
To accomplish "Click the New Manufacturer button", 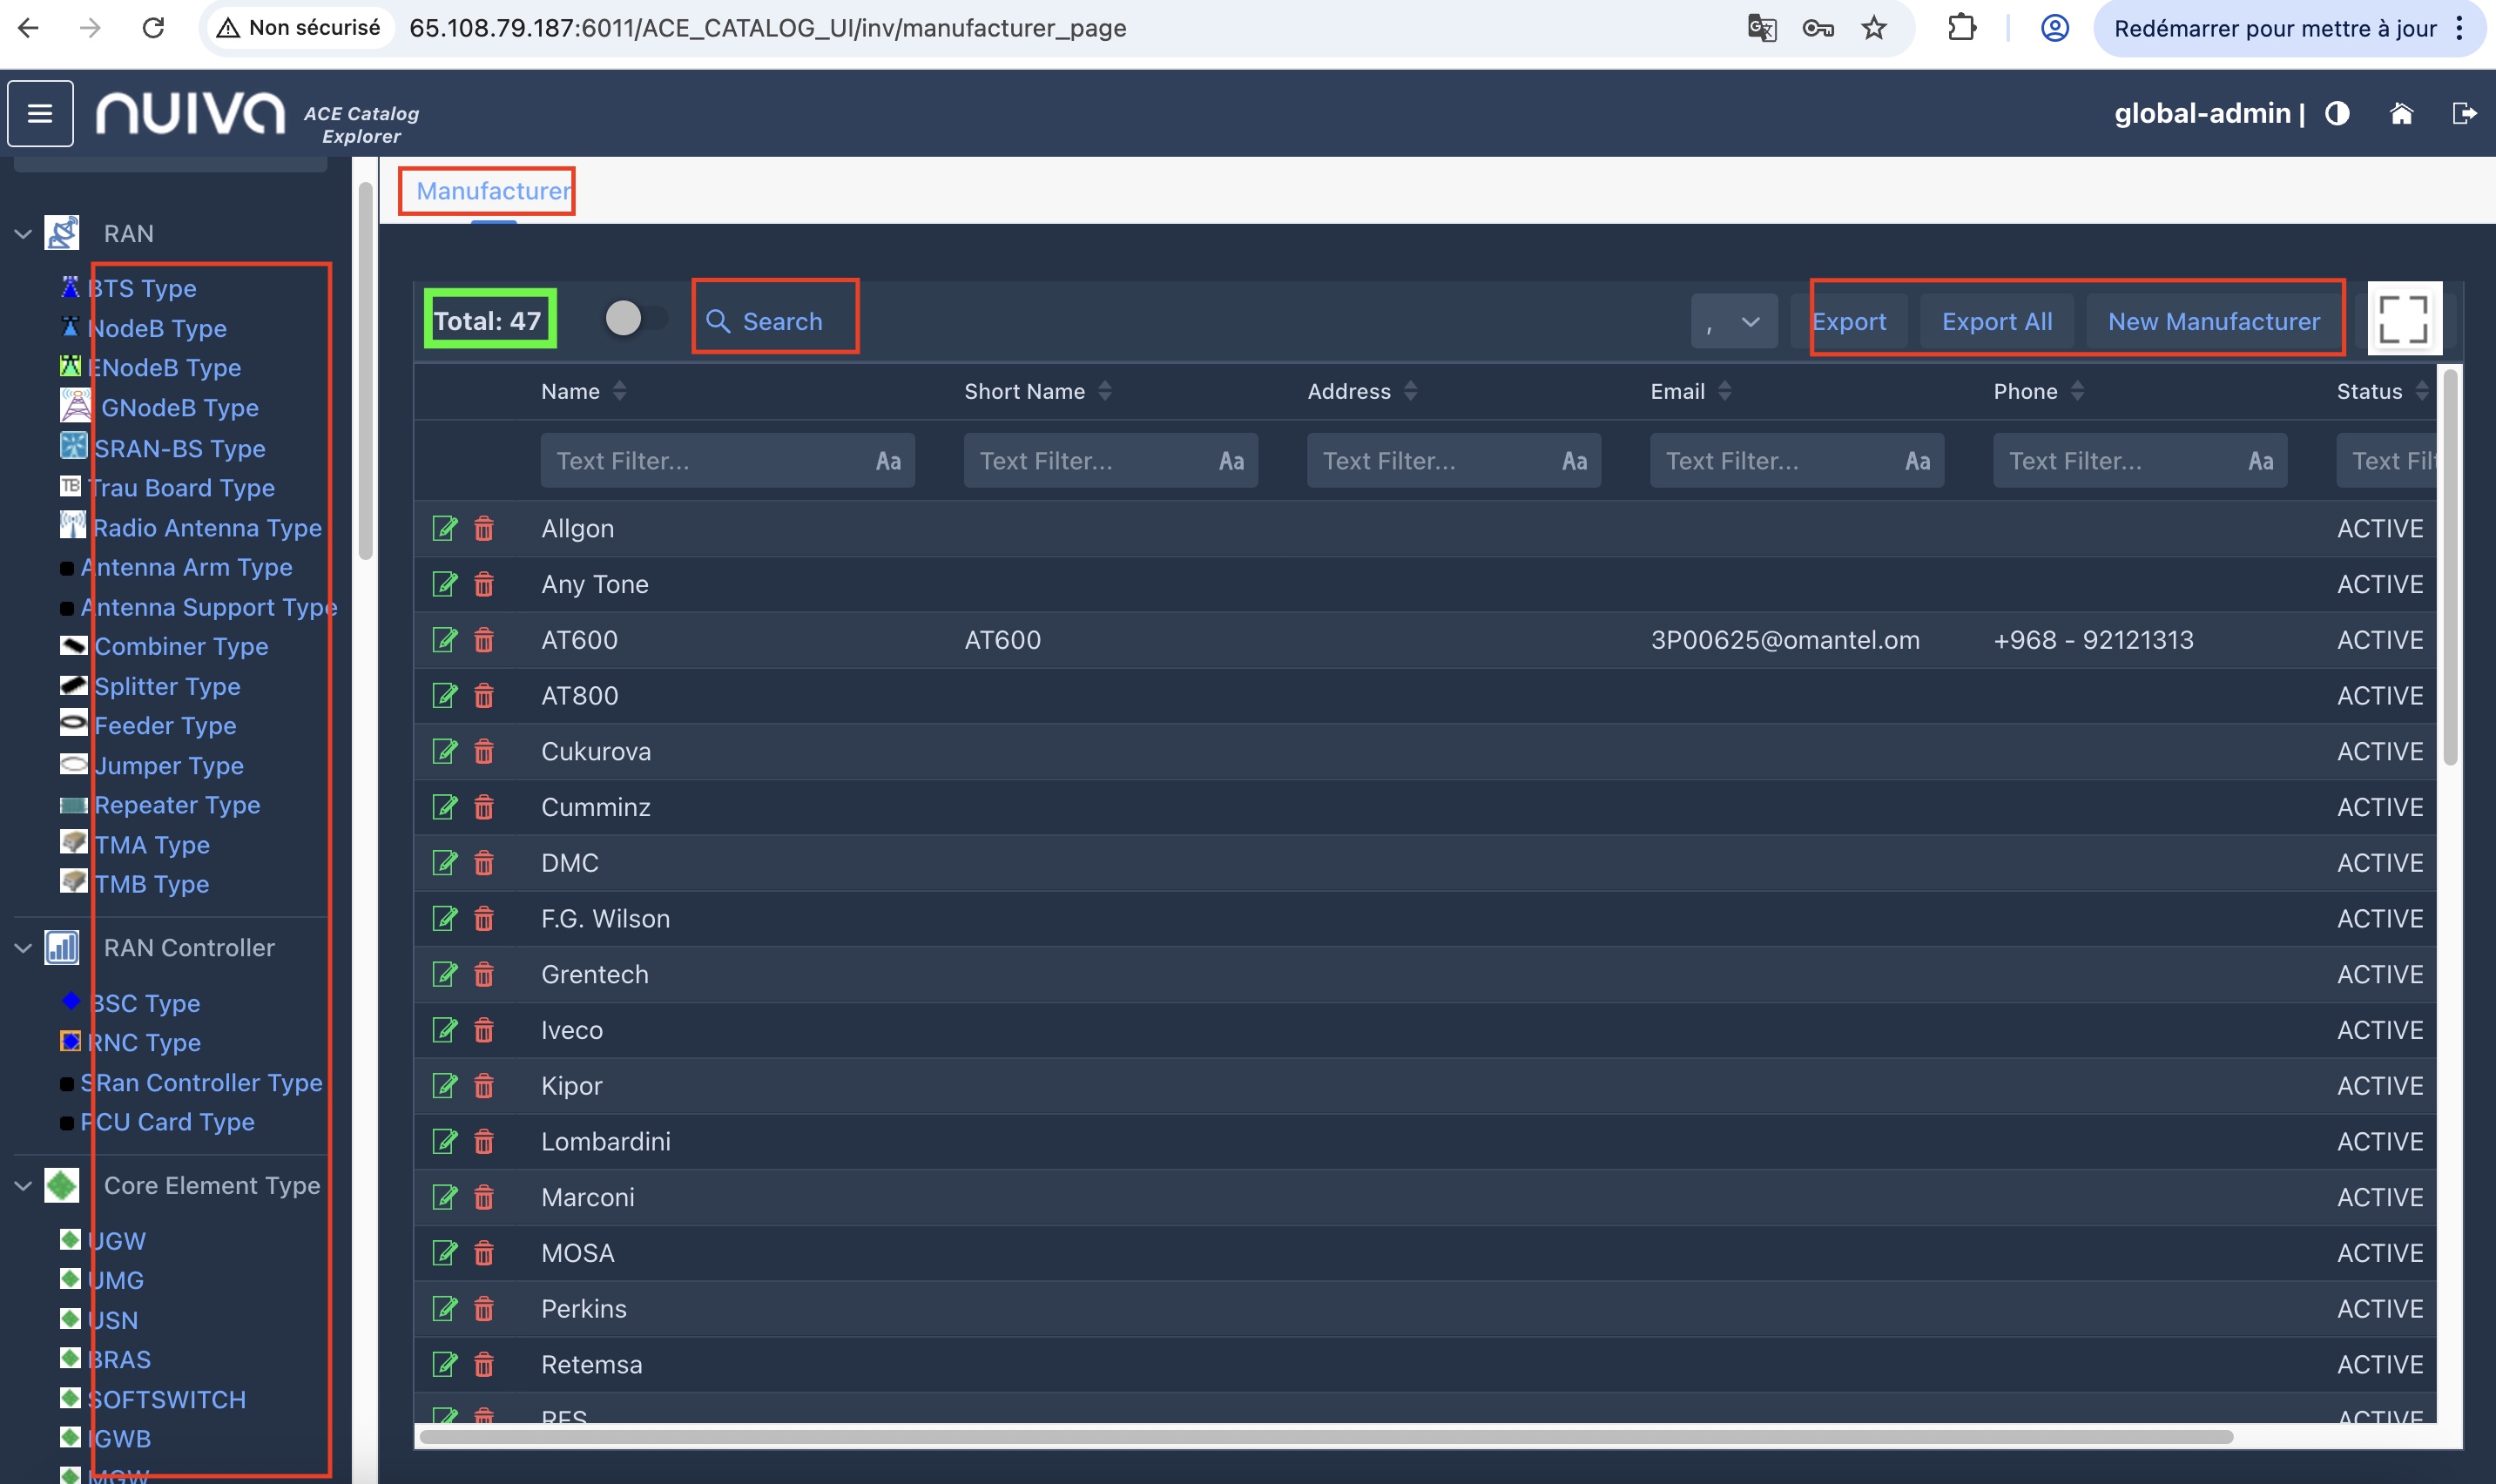I will point(2213,321).
